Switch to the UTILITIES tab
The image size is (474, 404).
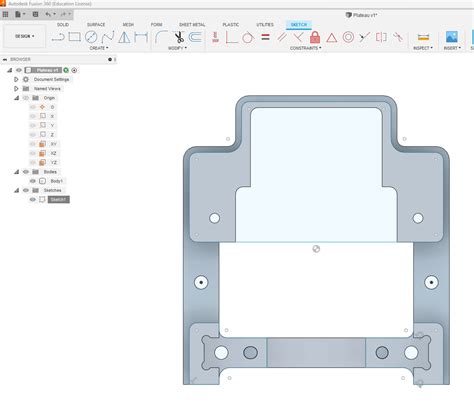pyautogui.click(x=265, y=25)
